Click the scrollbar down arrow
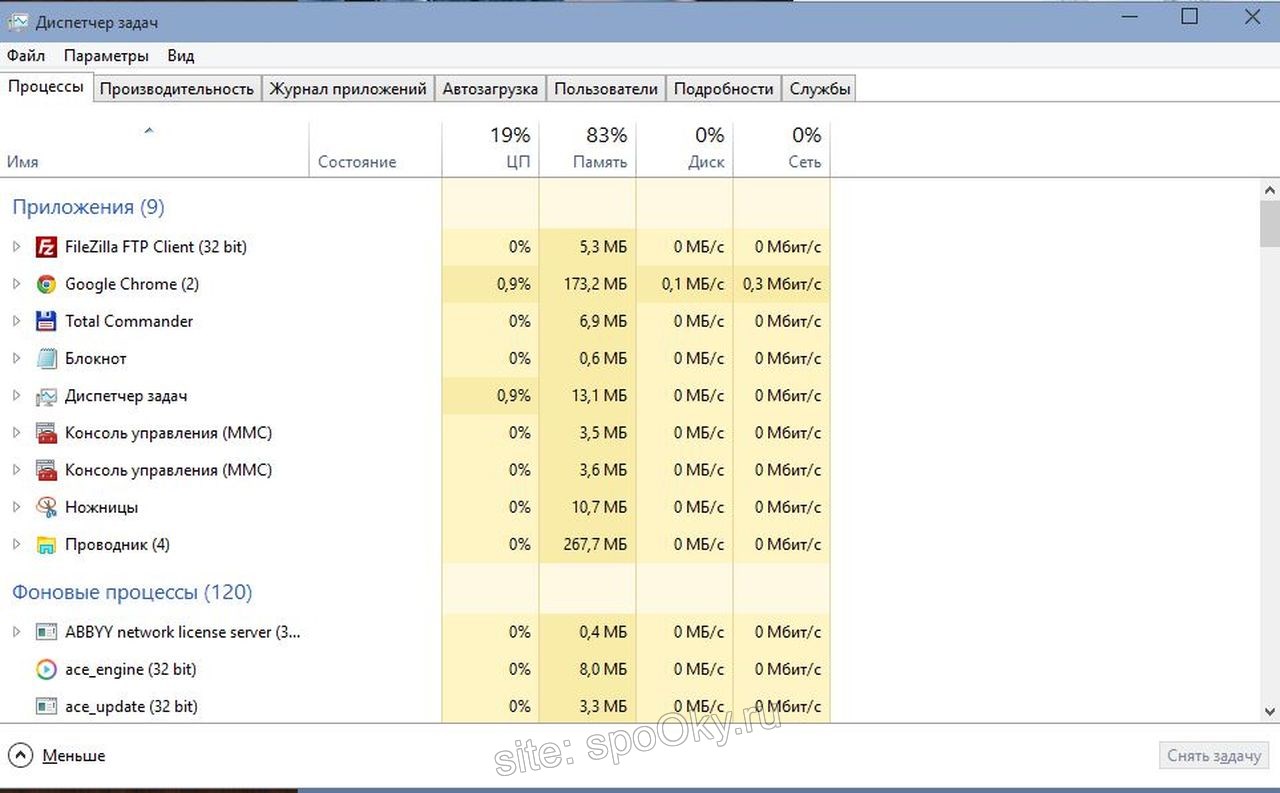 1270,711
